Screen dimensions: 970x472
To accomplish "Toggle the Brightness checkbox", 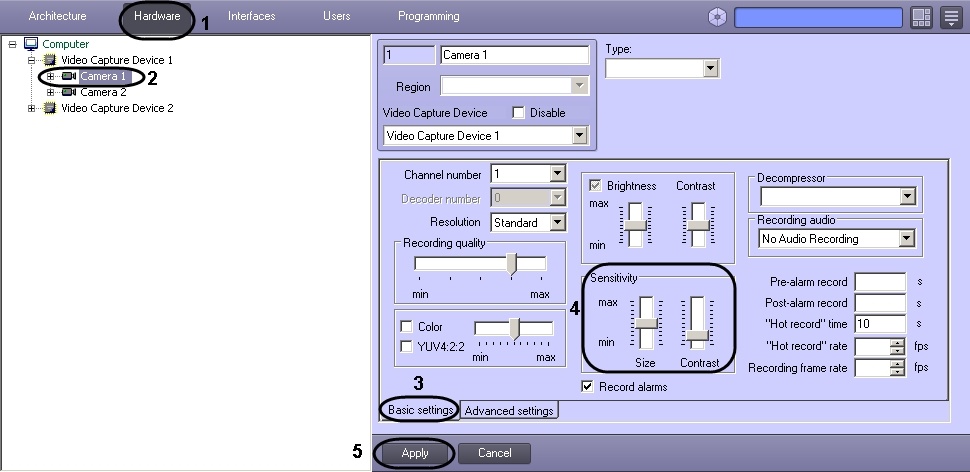I will pos(596,186).
